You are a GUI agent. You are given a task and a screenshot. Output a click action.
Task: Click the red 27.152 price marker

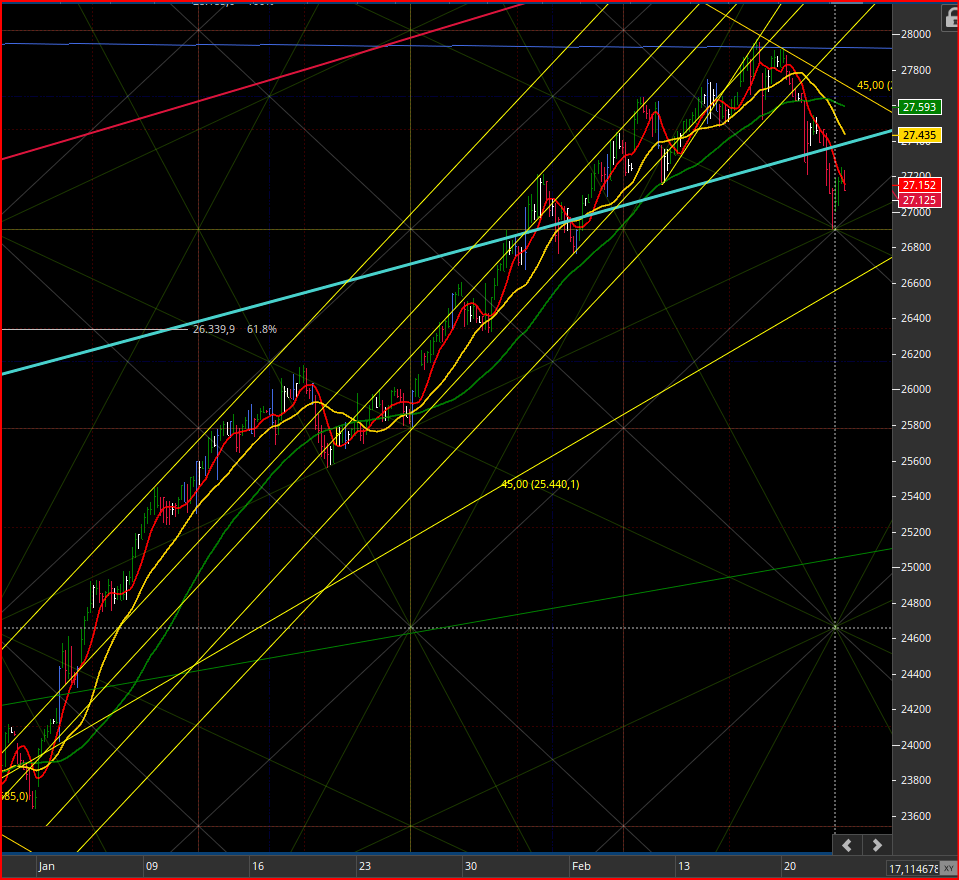[x=919, y=185]
